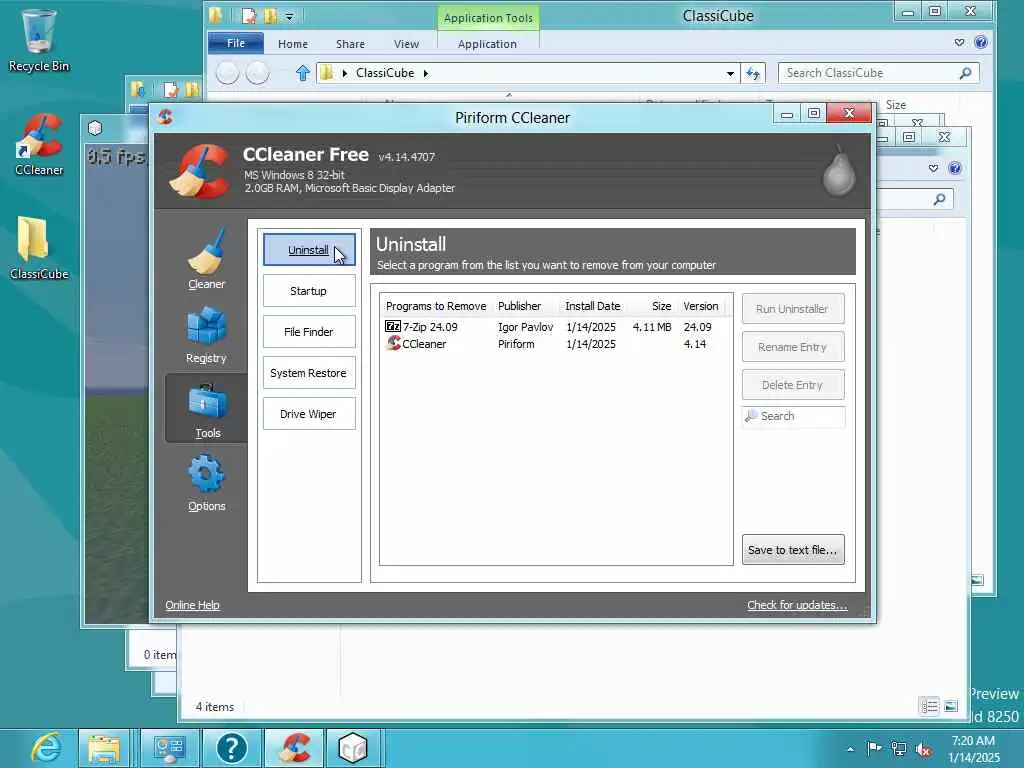Focus the Search ClassiCube field

pos(878,73)
